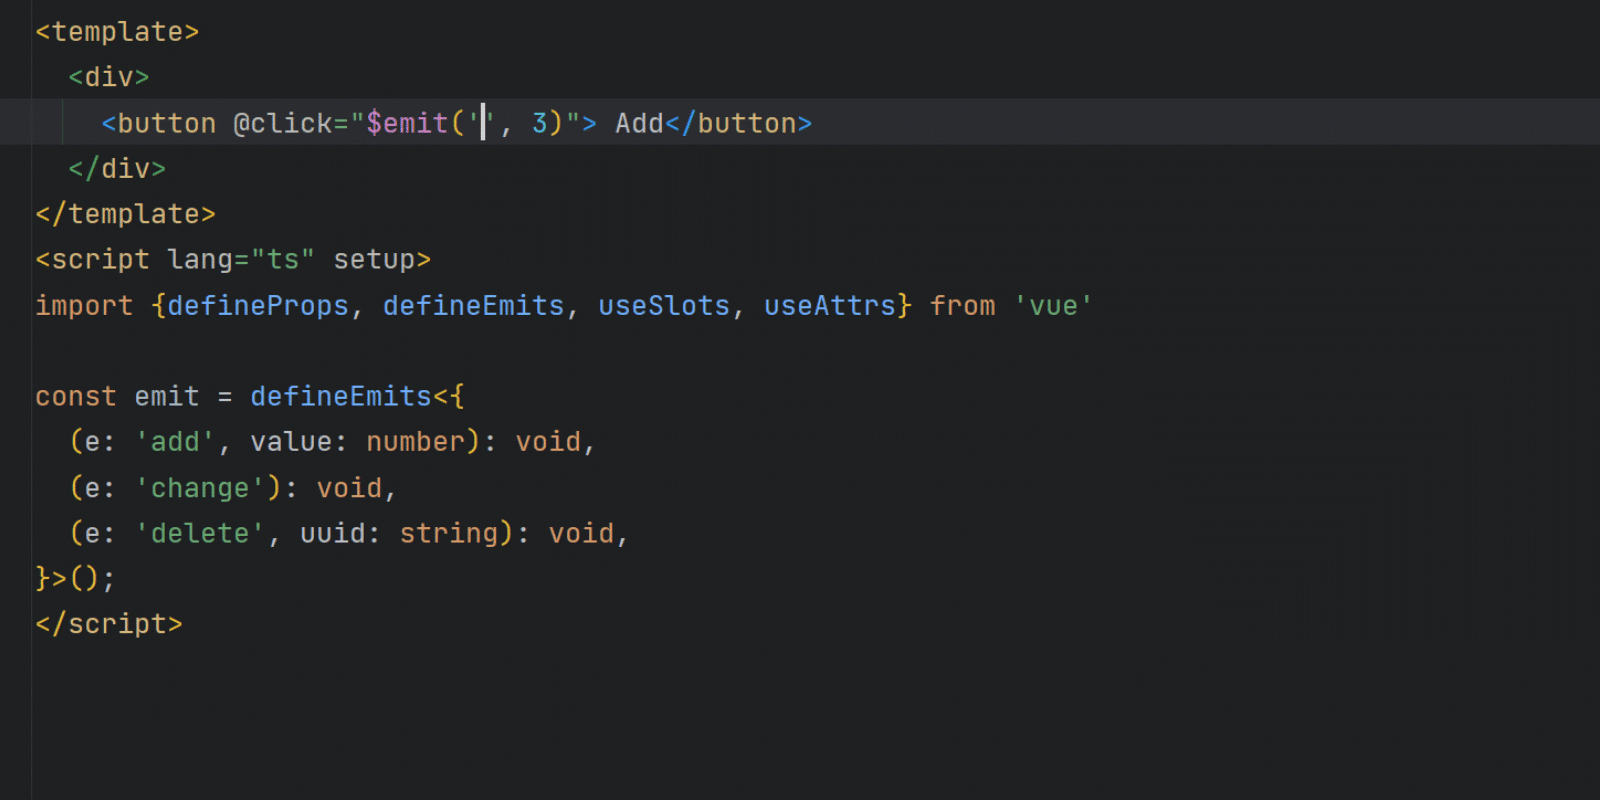Screen dimensions: 1600x800
Task: Click the 'vue' module string
Action: tap(1053, 305)
